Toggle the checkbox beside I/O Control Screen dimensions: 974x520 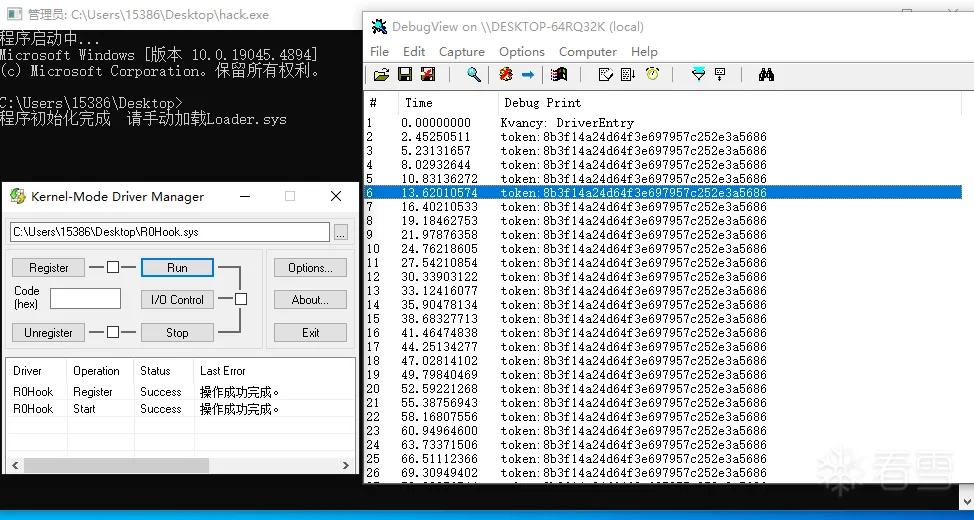point(240,299)
